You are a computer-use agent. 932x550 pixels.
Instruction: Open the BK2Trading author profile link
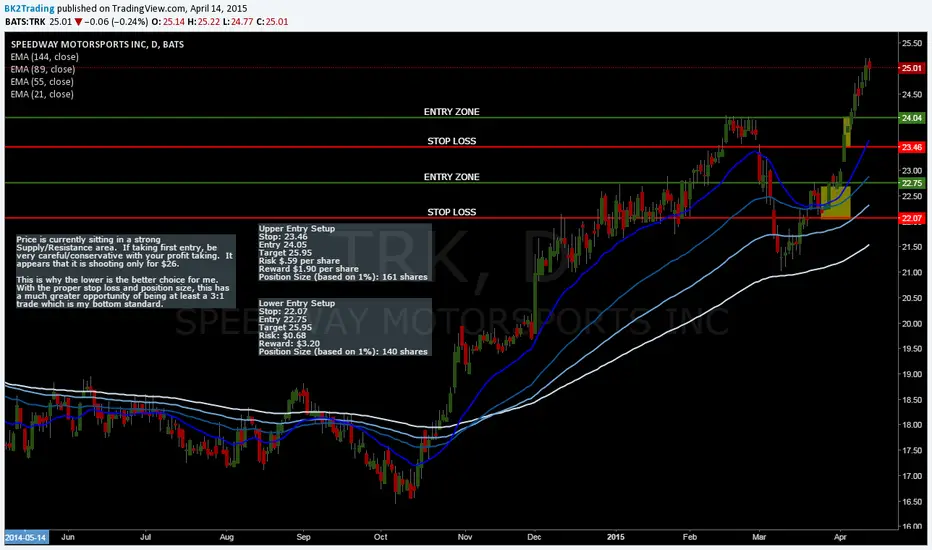point(29,8)
